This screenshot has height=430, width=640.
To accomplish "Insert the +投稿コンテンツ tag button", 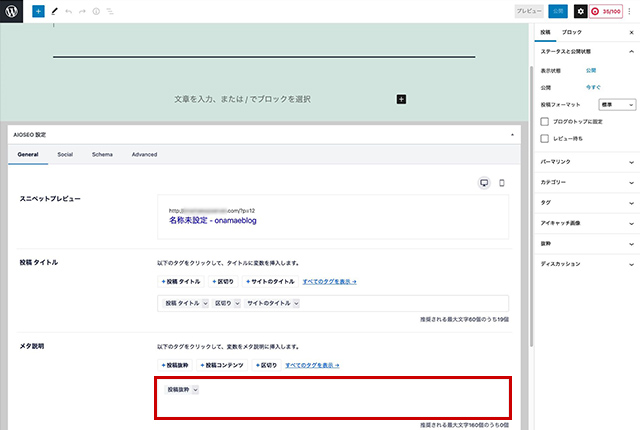I will point(222,365).
